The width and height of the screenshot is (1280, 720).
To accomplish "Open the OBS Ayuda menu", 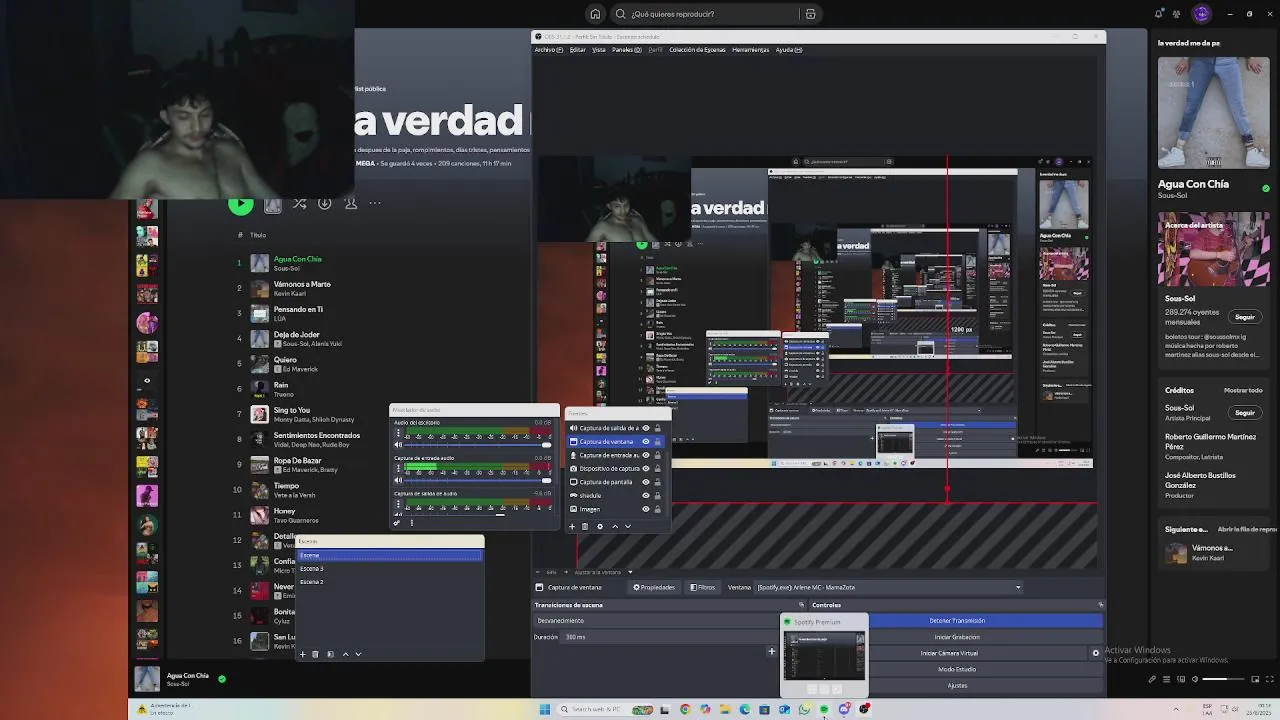I will coord(789,50).
